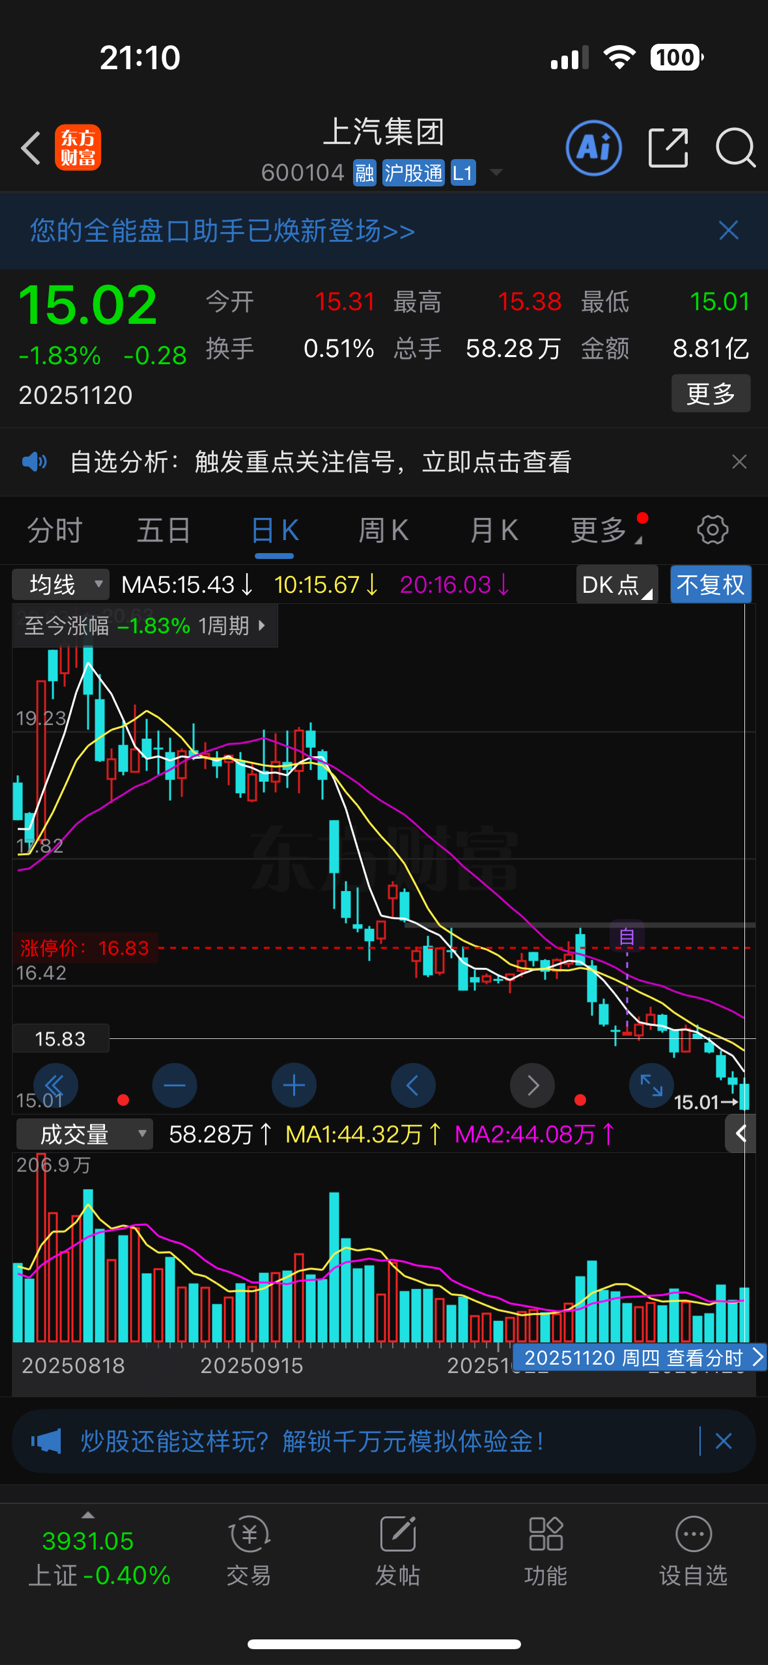Tap the 更多 quote details button
The height and width of the screenshot is (1665, 769).
[711, 393]
